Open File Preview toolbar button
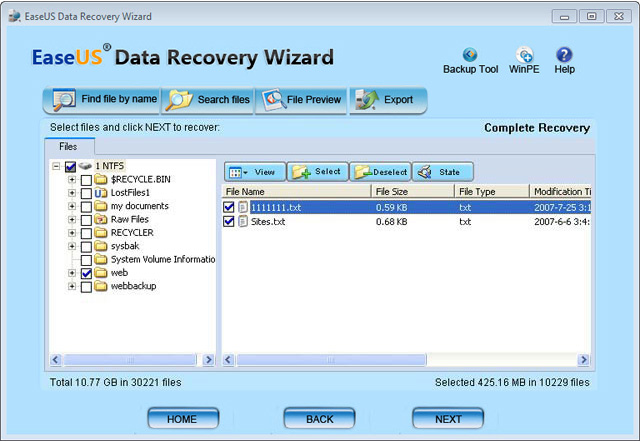 [x=301, y=100]
